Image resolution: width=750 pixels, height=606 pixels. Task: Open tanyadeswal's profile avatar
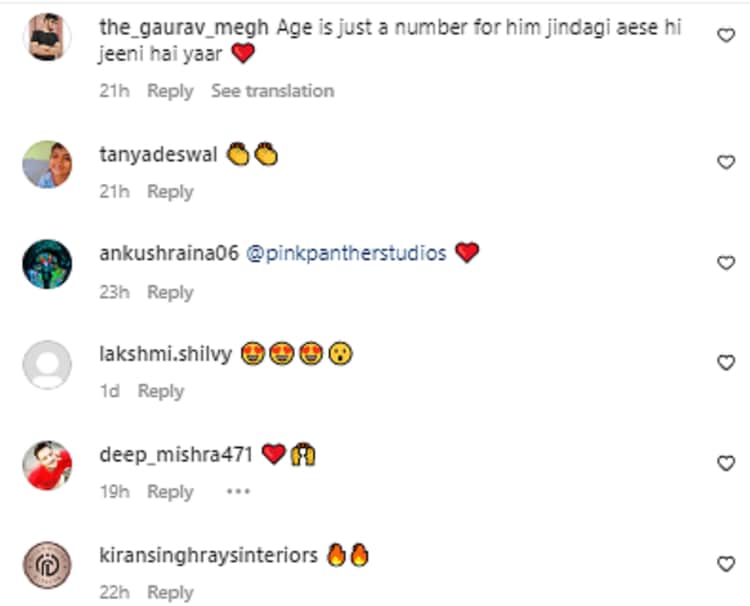47,164
